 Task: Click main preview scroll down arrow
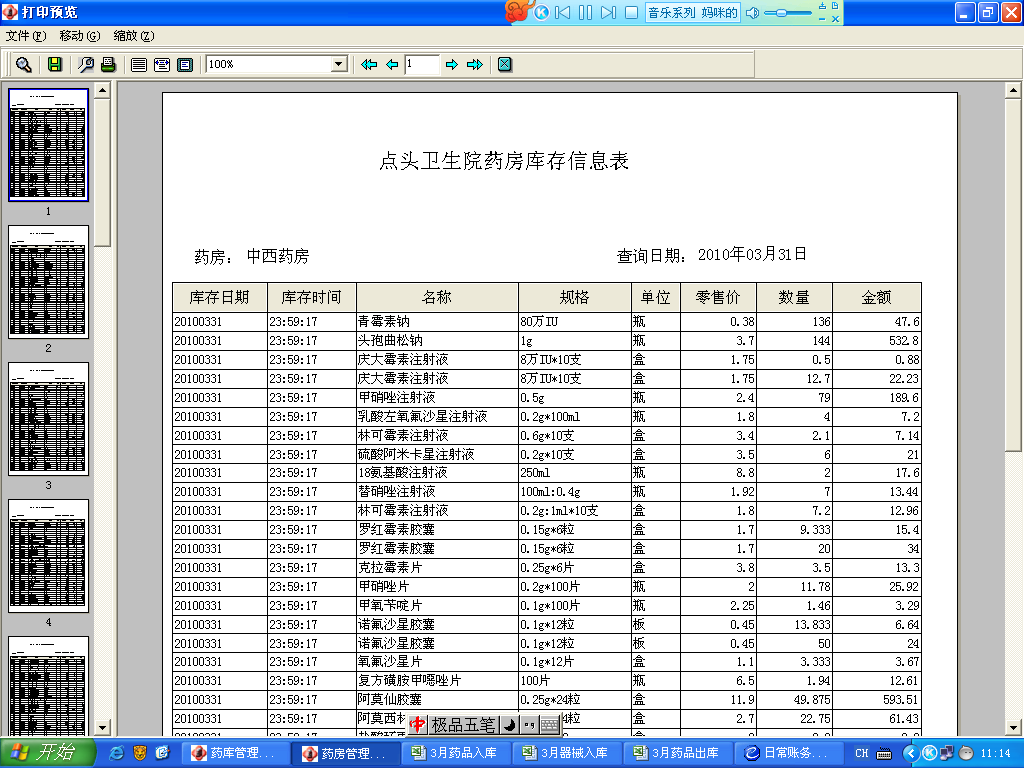(x=1013, y=727)
